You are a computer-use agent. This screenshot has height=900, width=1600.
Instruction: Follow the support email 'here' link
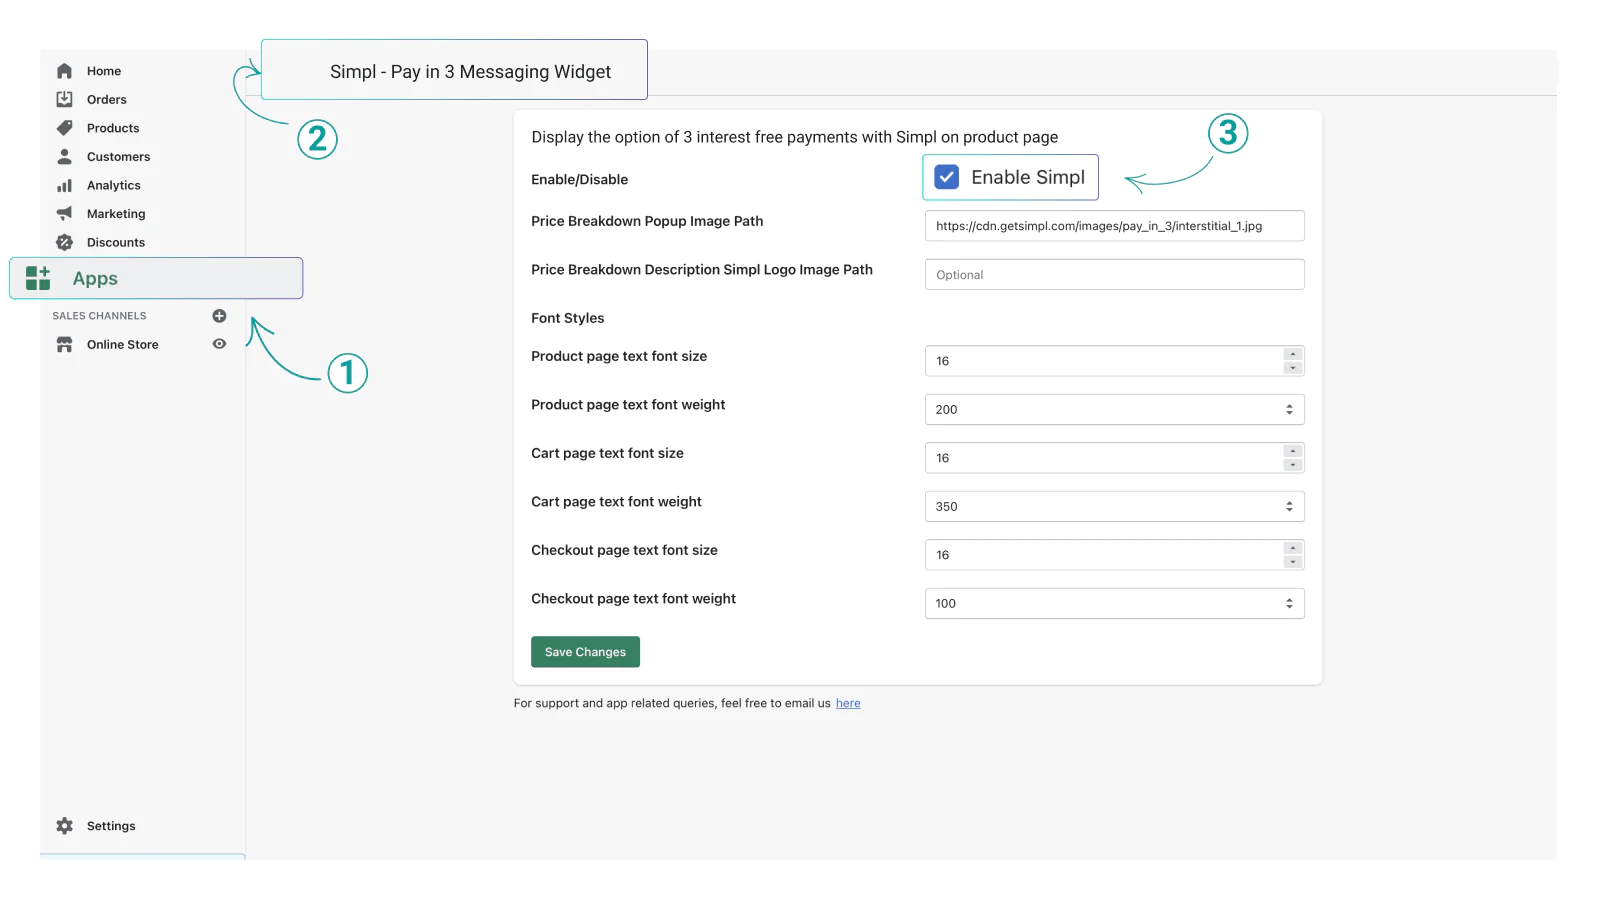click(848, 704)
